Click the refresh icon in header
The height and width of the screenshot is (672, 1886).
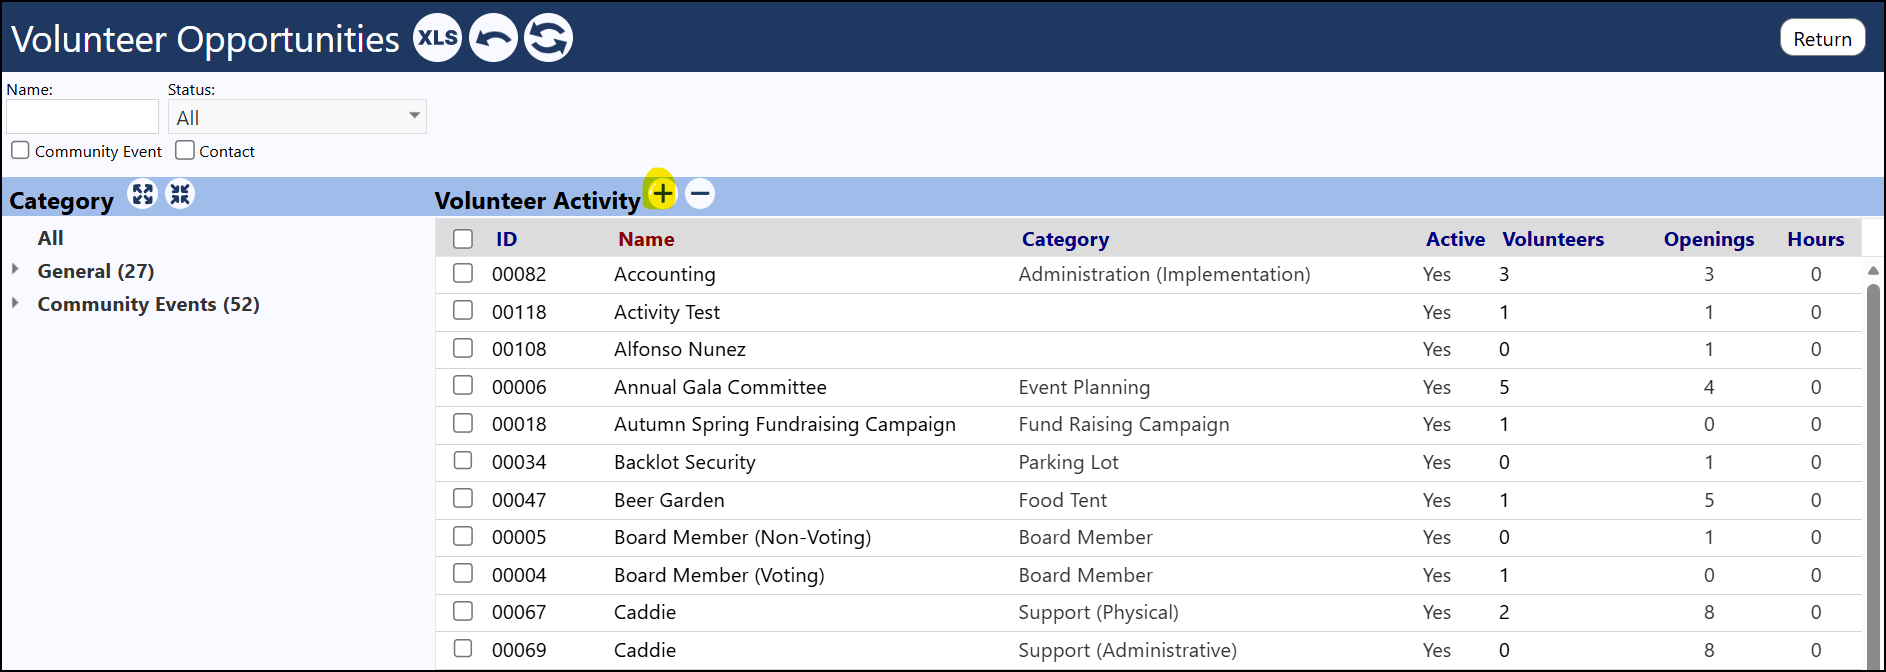(548, 38)
